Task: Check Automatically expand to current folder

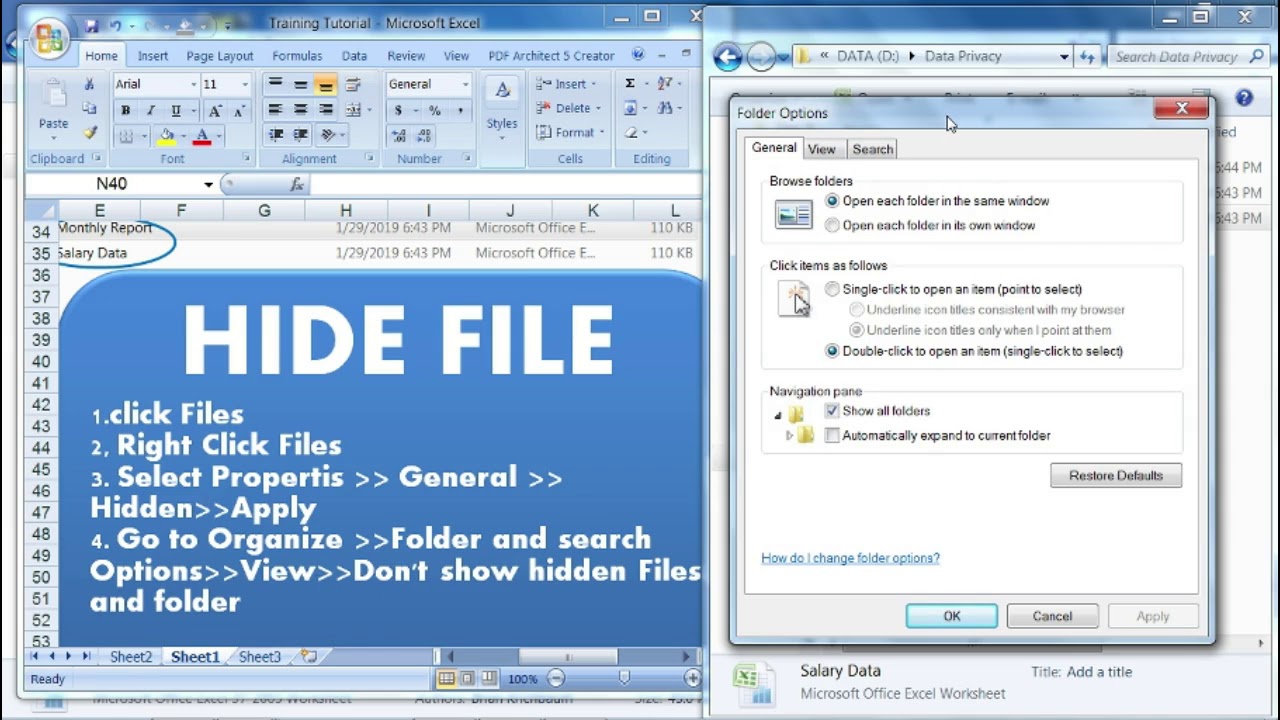Action: click(832, 436)
